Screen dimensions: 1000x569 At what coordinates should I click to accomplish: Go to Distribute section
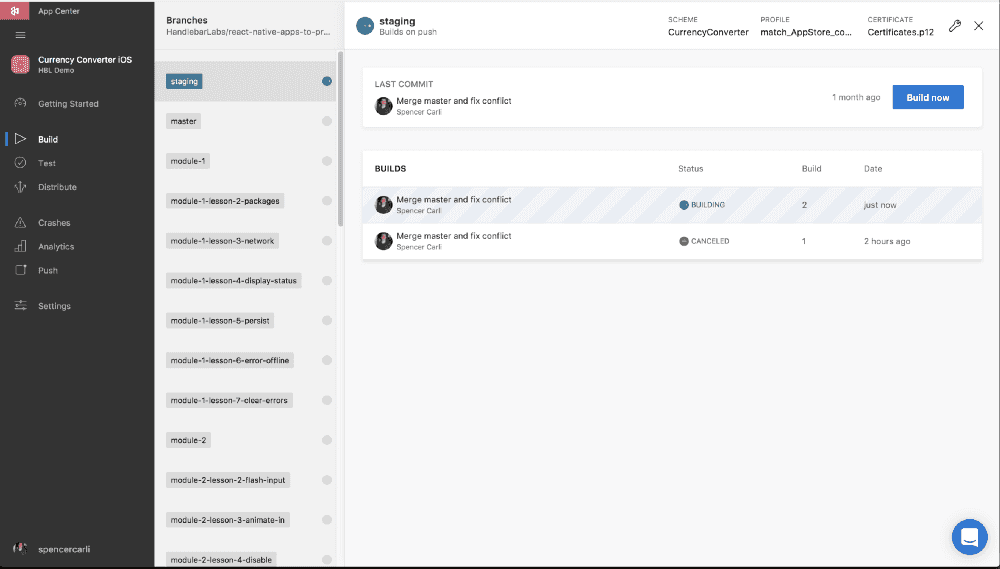57,187
